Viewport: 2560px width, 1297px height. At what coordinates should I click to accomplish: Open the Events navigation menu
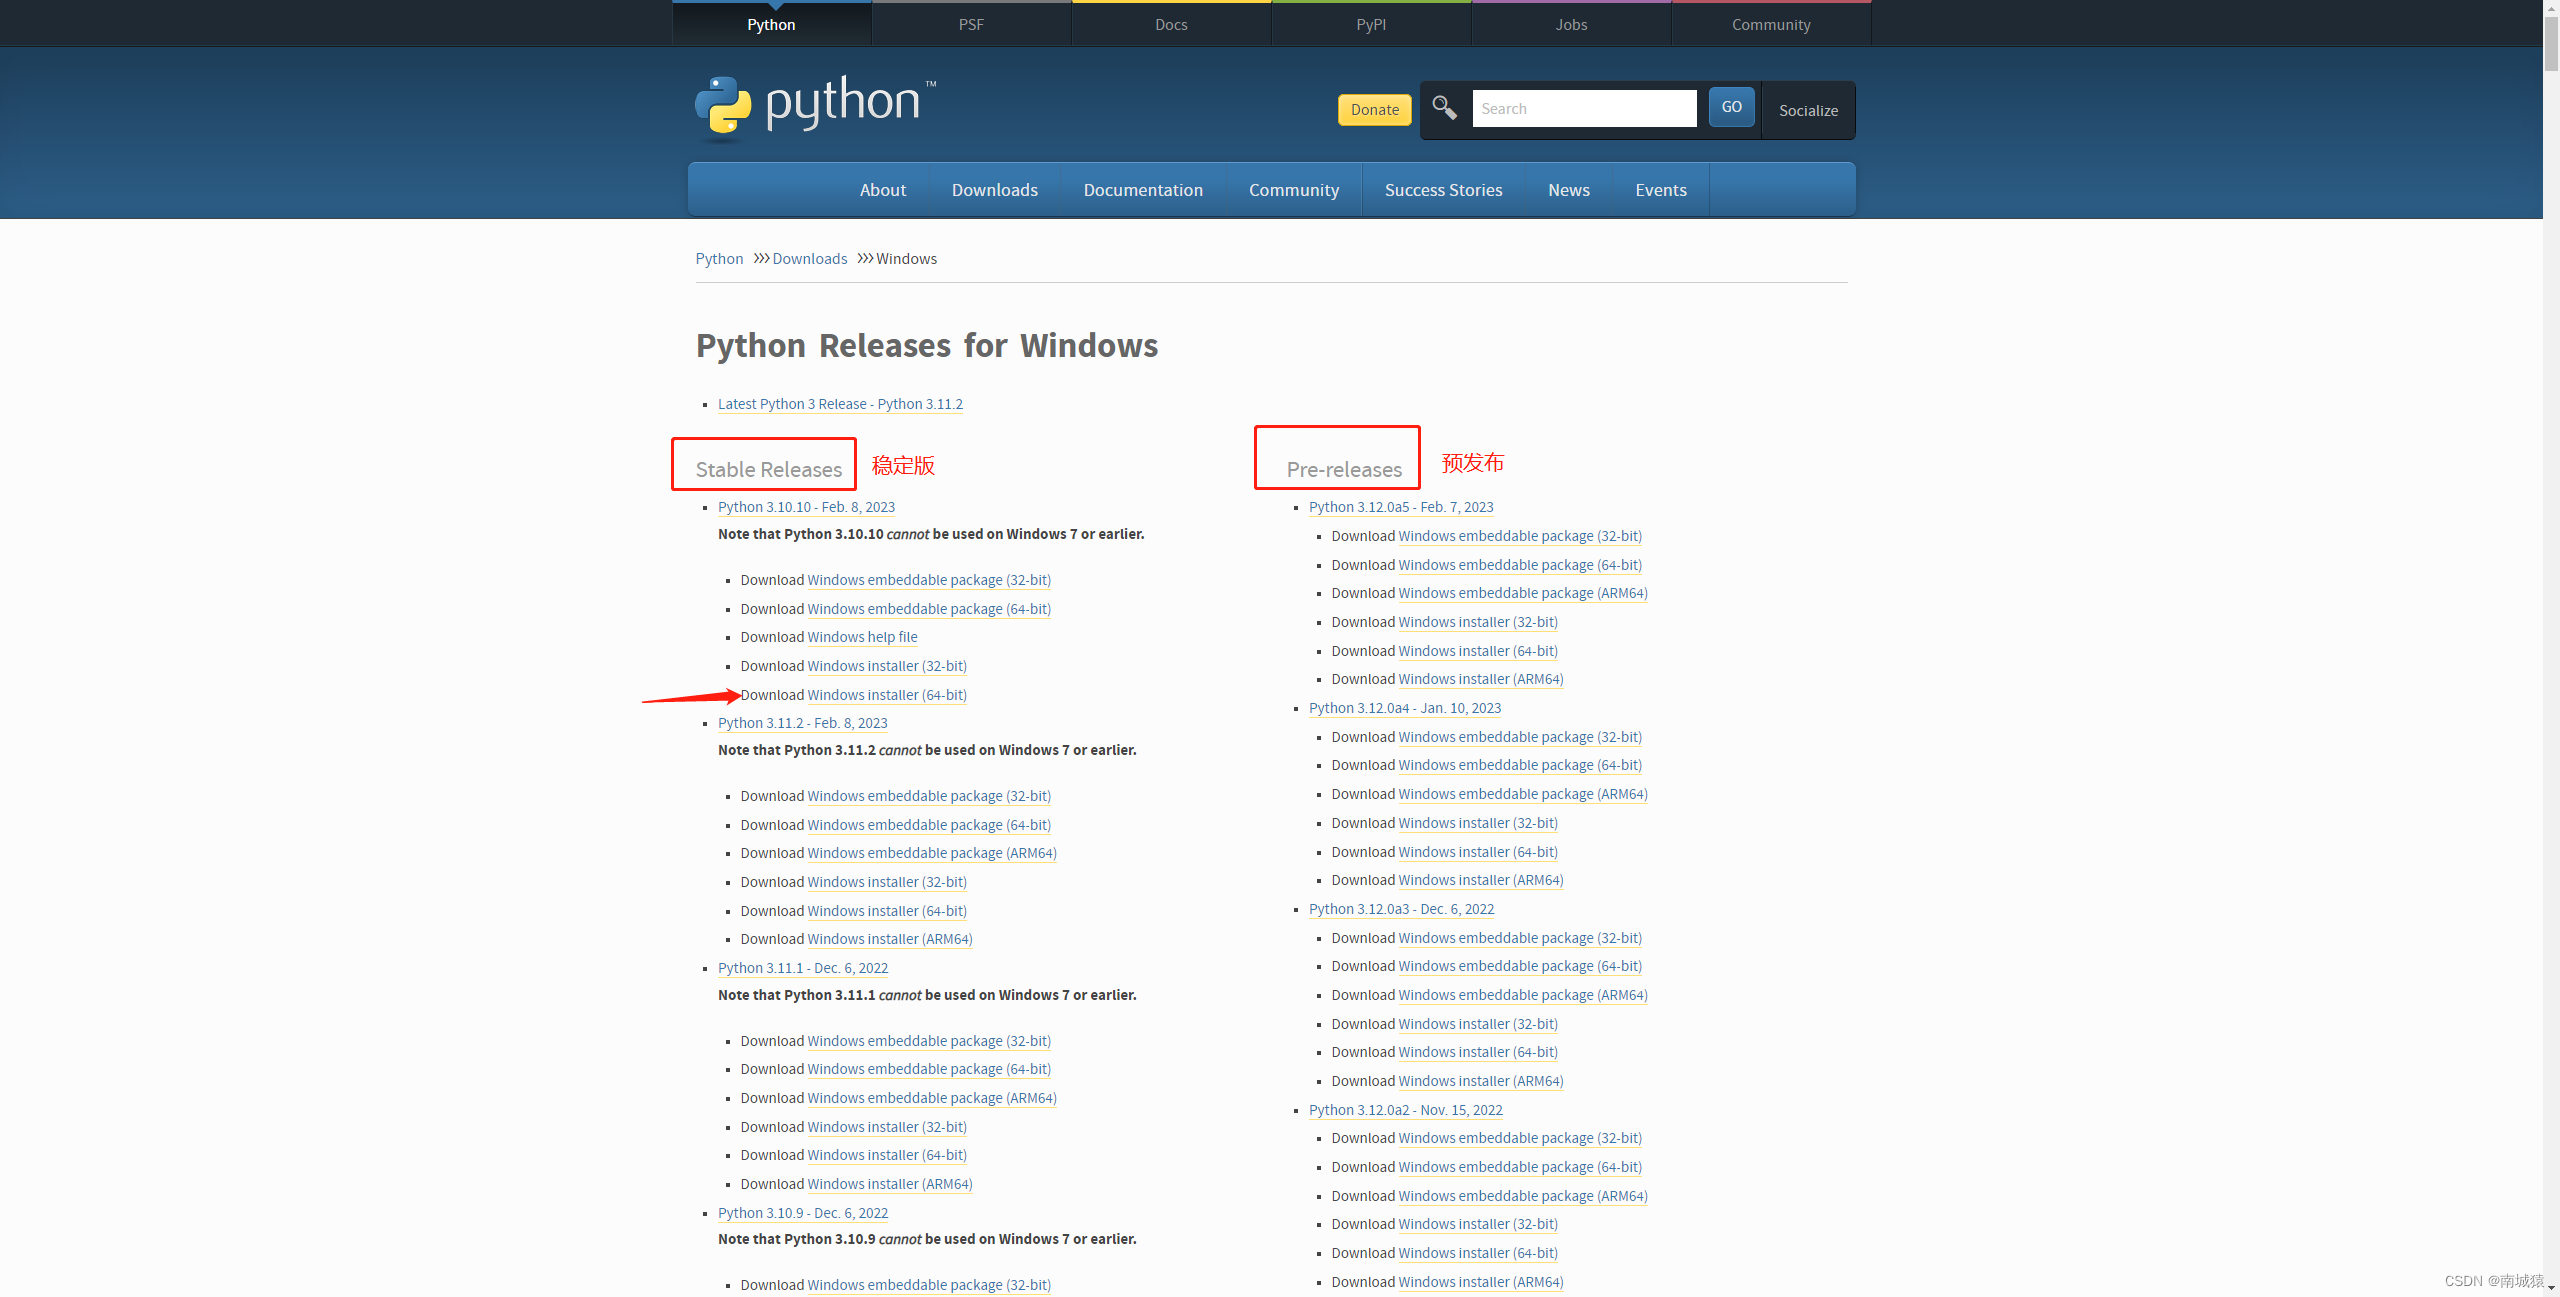click(x=1661, y=190)
